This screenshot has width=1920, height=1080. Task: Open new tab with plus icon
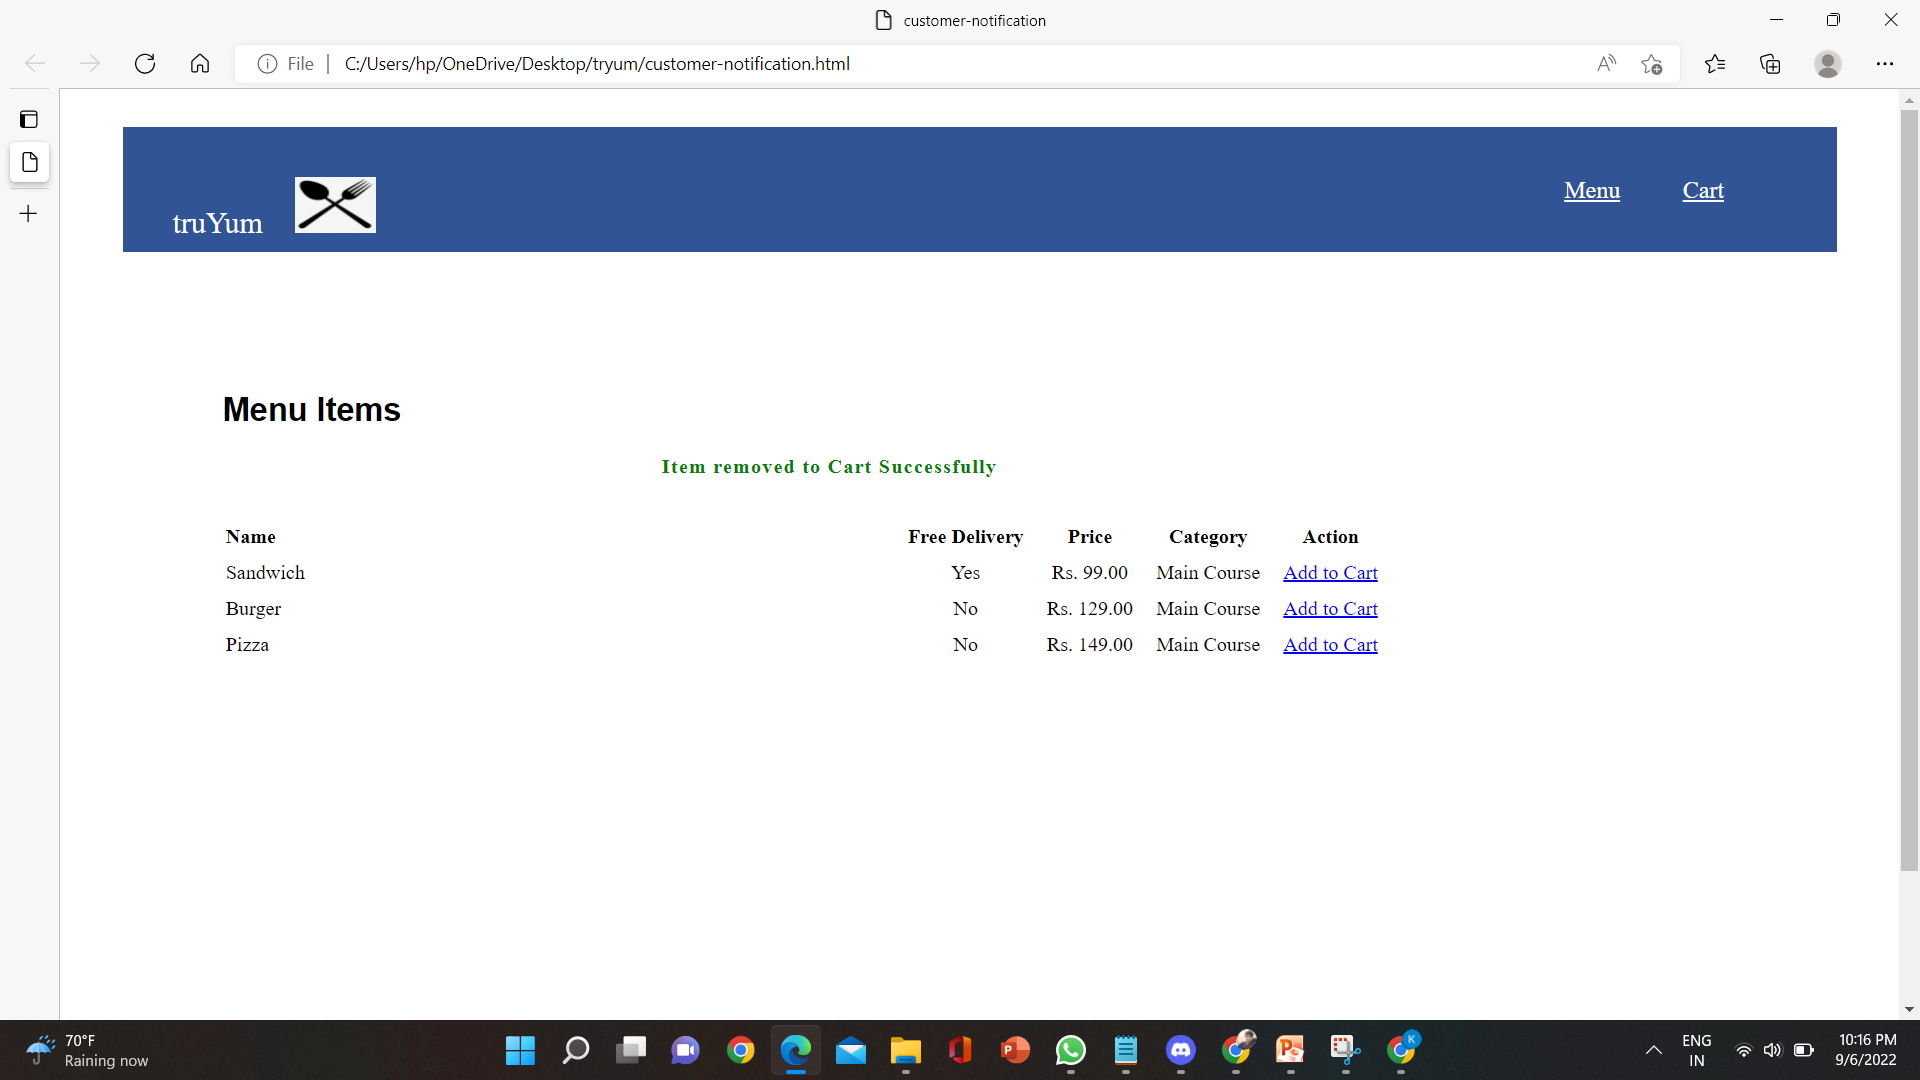29,214
